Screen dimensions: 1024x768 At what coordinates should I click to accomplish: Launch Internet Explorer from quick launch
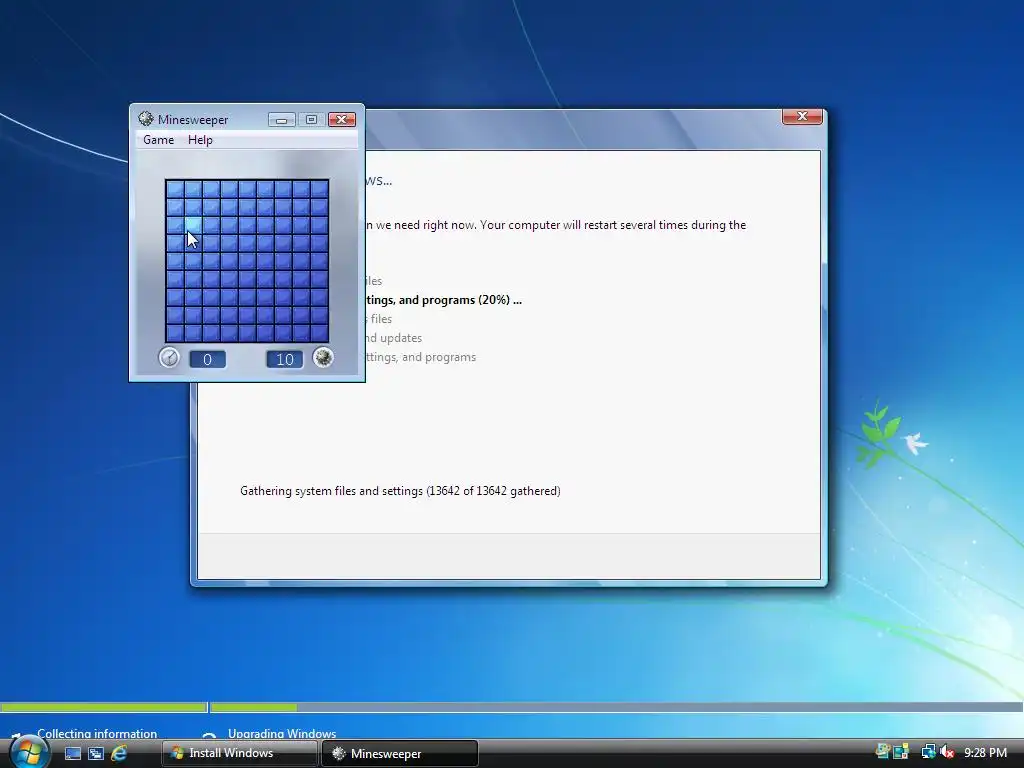point(119,753)
